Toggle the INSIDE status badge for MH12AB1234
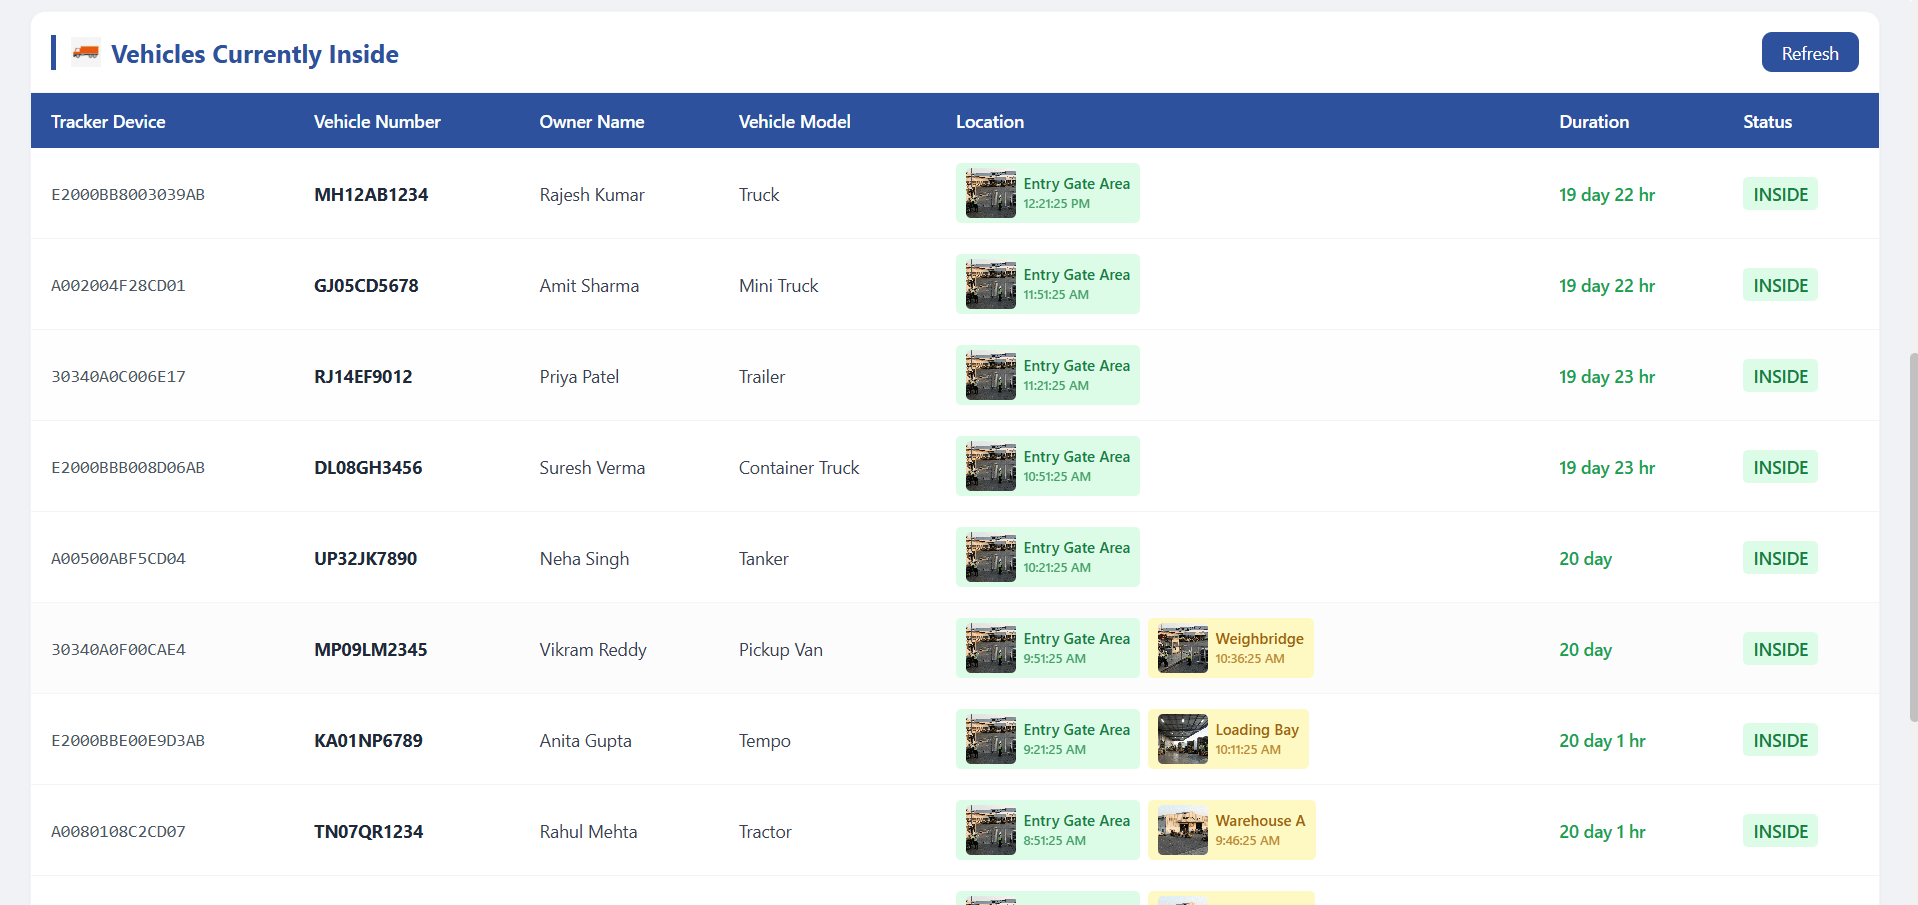The image size is (1918, 905). coord(1779,194)
